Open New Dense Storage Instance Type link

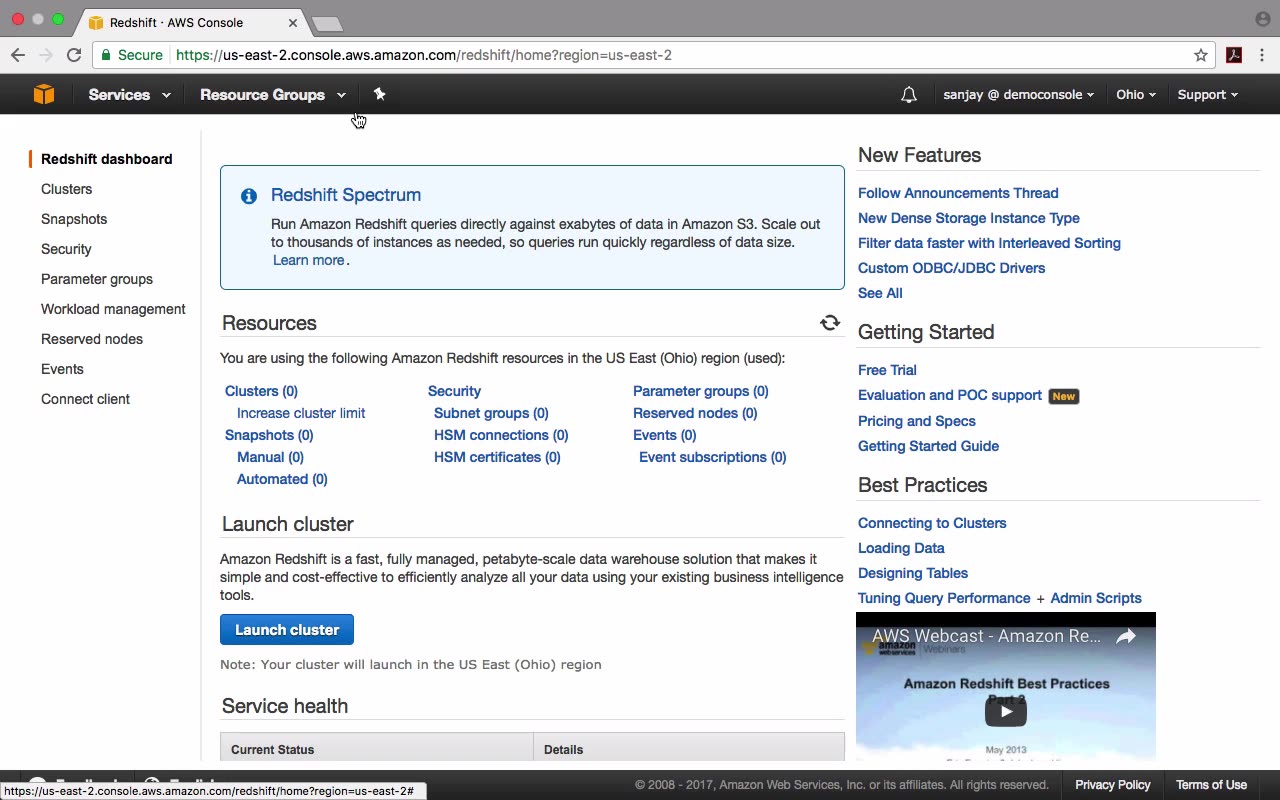[x=969, y=218]
